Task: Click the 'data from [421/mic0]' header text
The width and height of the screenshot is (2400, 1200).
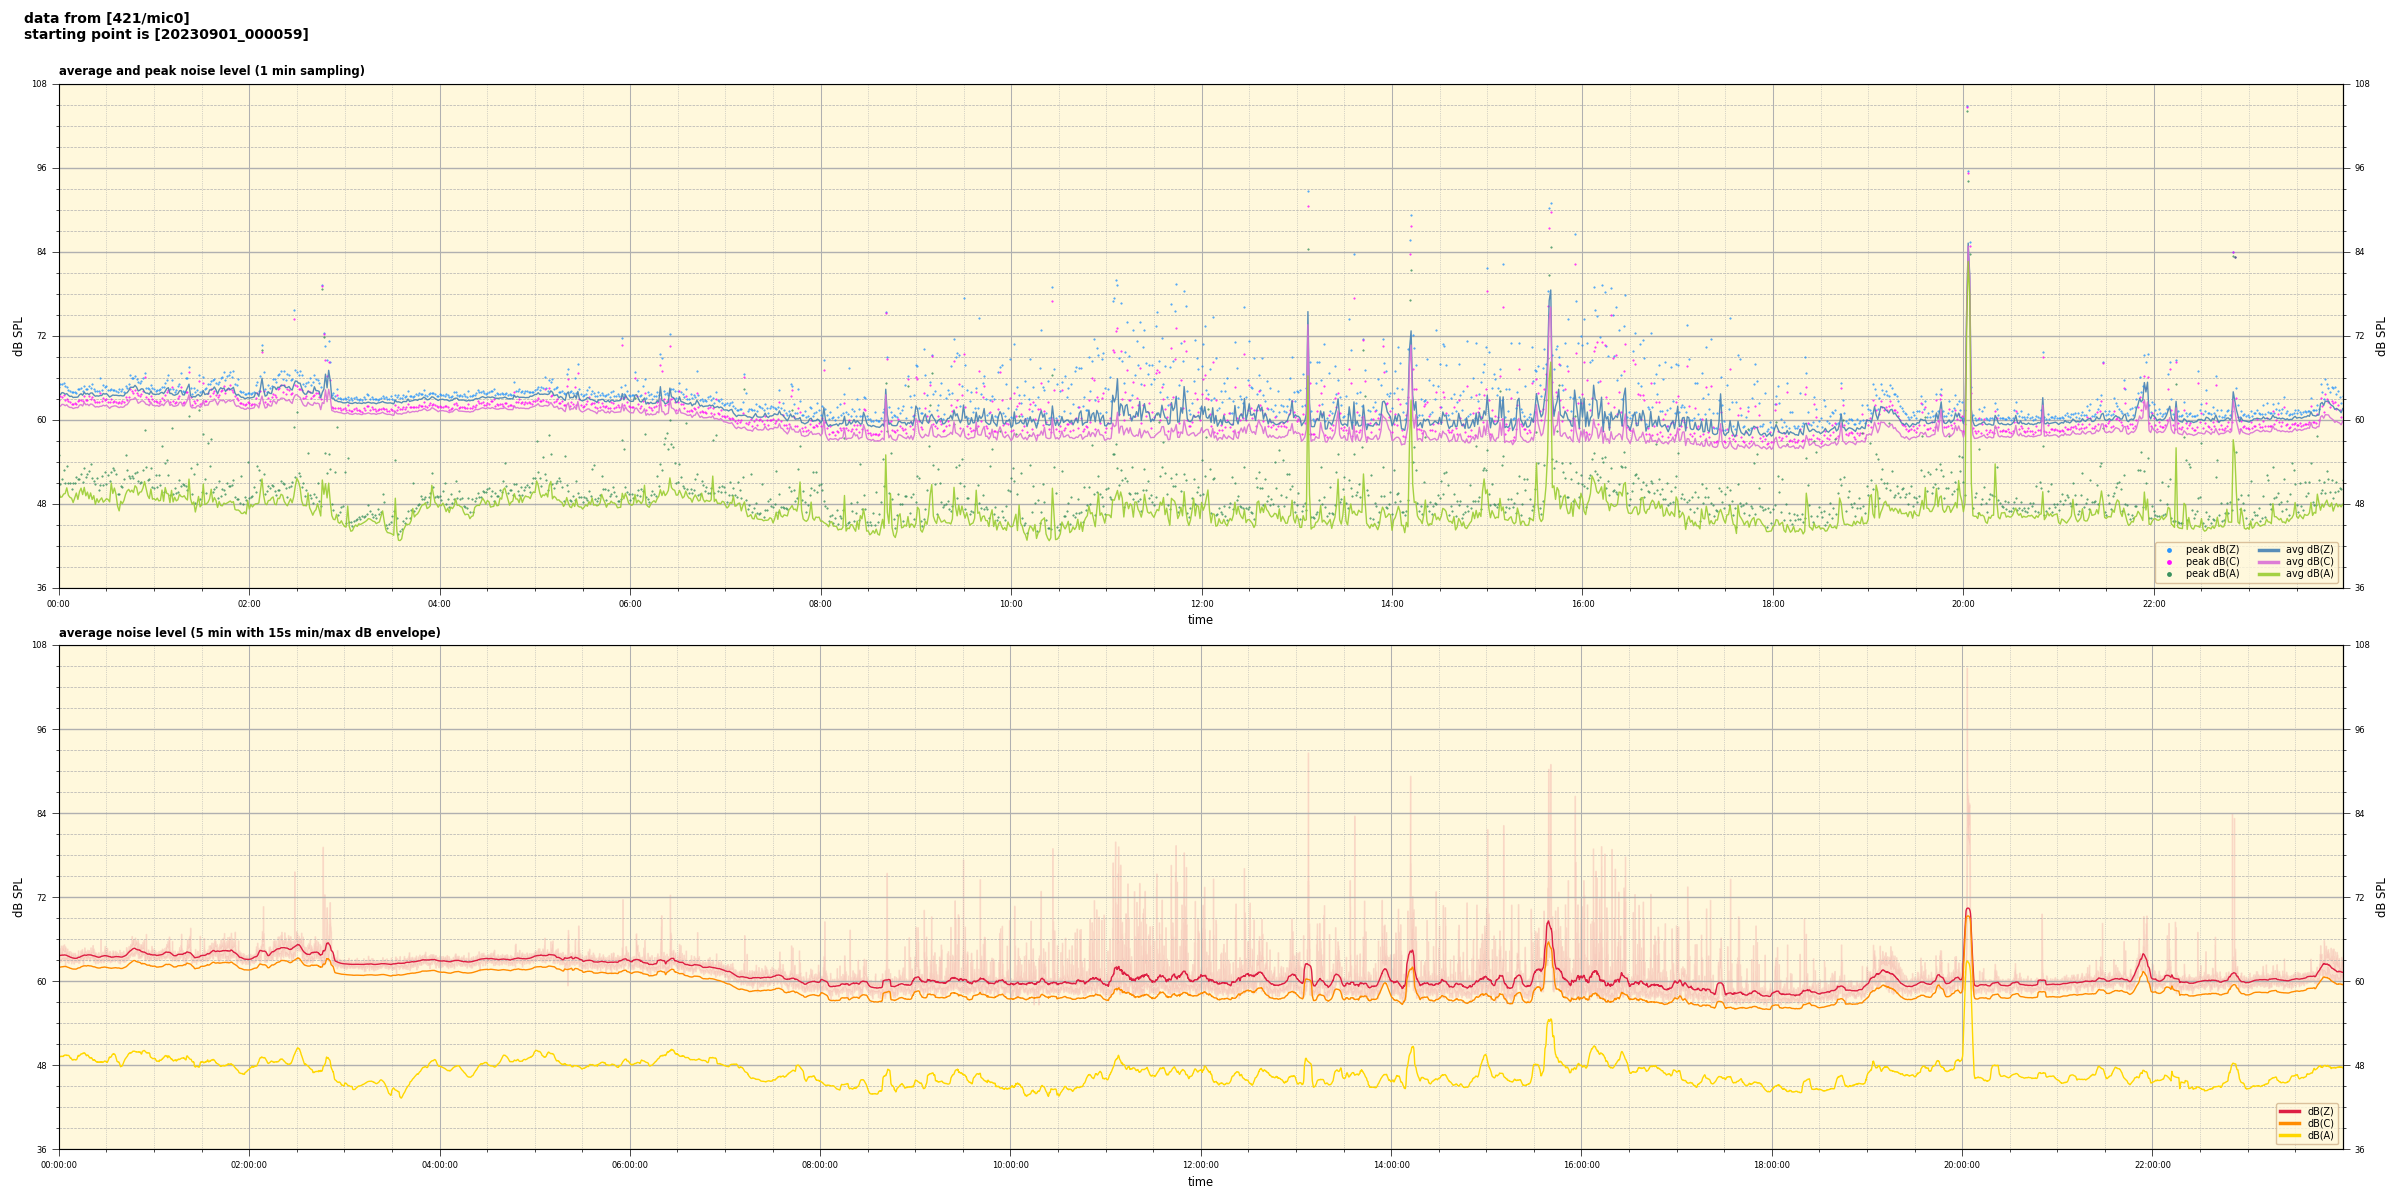Action: pos(106,18)
